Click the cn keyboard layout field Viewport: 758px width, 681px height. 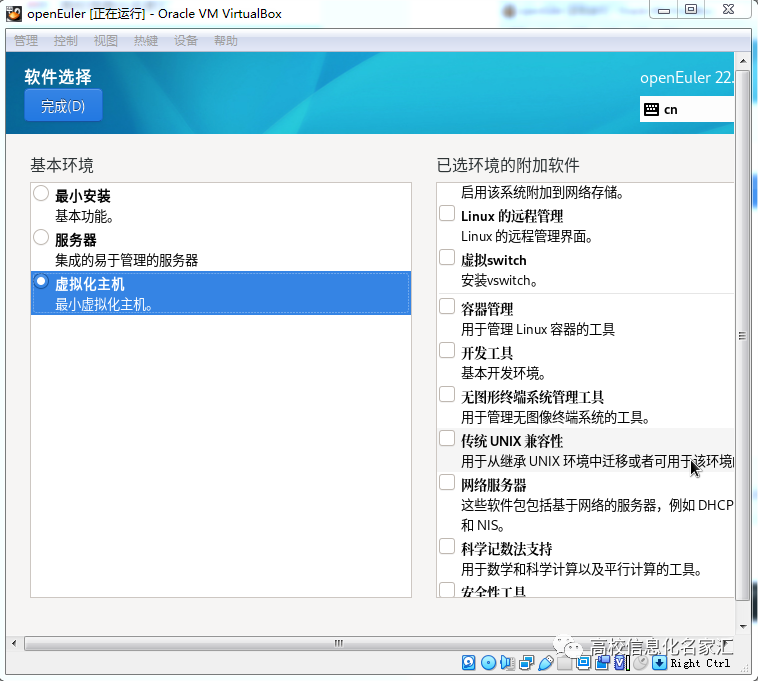[686, 110]
